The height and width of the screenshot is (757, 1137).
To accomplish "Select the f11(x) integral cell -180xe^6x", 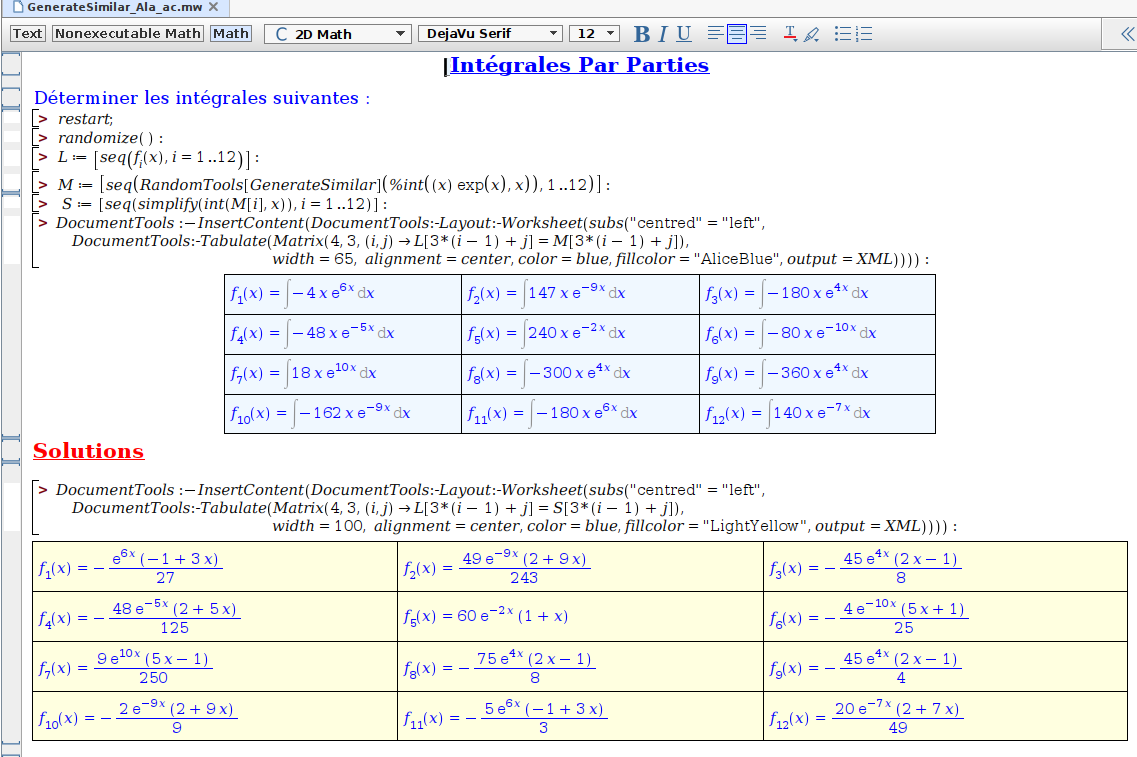I will pos(580,413).
